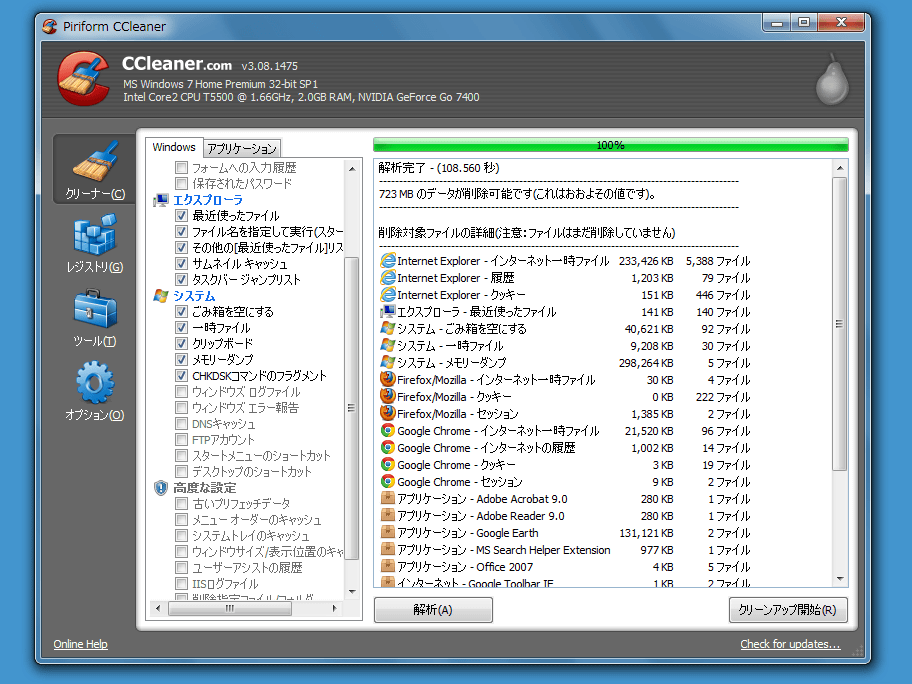Enable the フォームへの入力履歴 checkbox
The width and height of the screenshot is (912, 684).
coord(181,168)
